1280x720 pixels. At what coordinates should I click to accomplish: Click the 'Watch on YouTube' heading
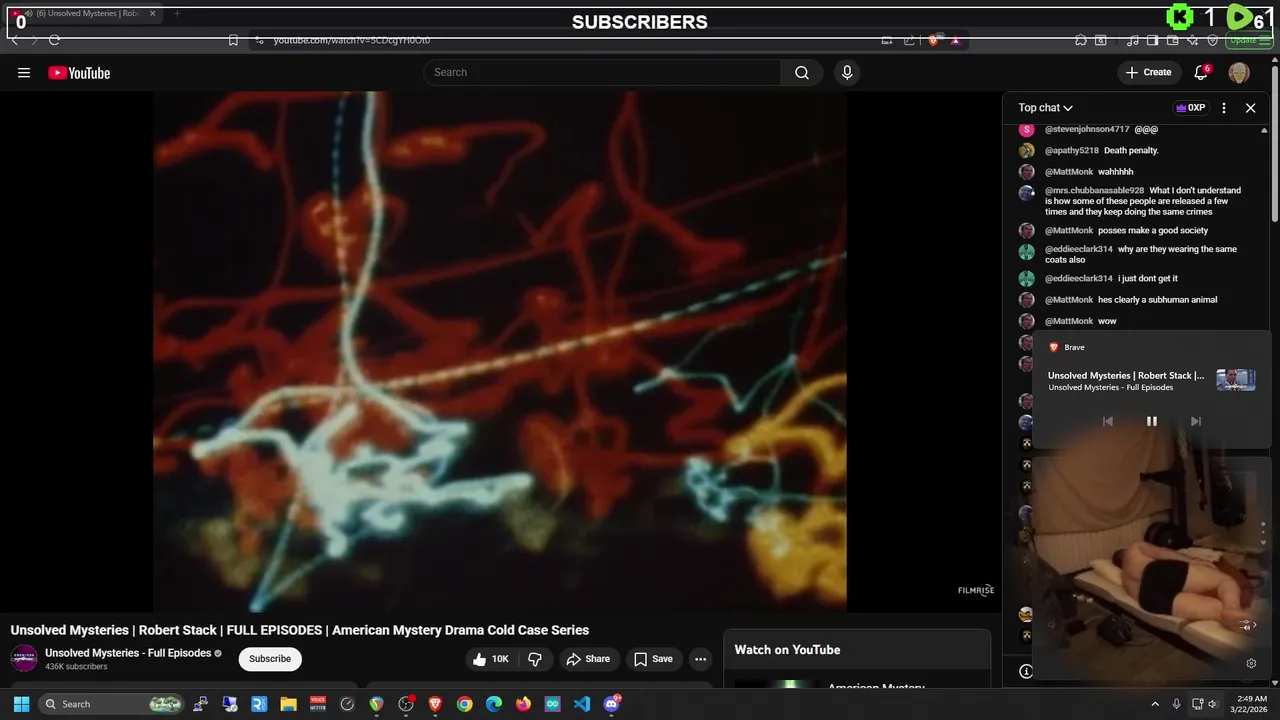pos(787,650)
